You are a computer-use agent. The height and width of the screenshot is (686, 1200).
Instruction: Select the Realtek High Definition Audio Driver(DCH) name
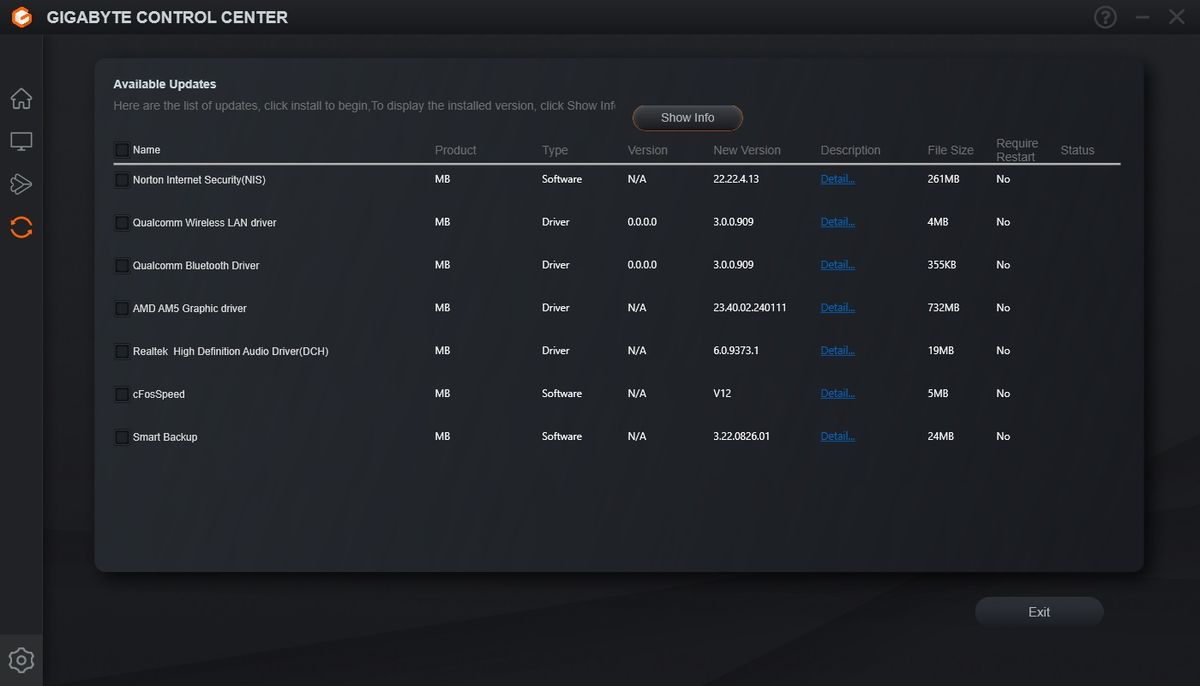(x=230, y=352)
